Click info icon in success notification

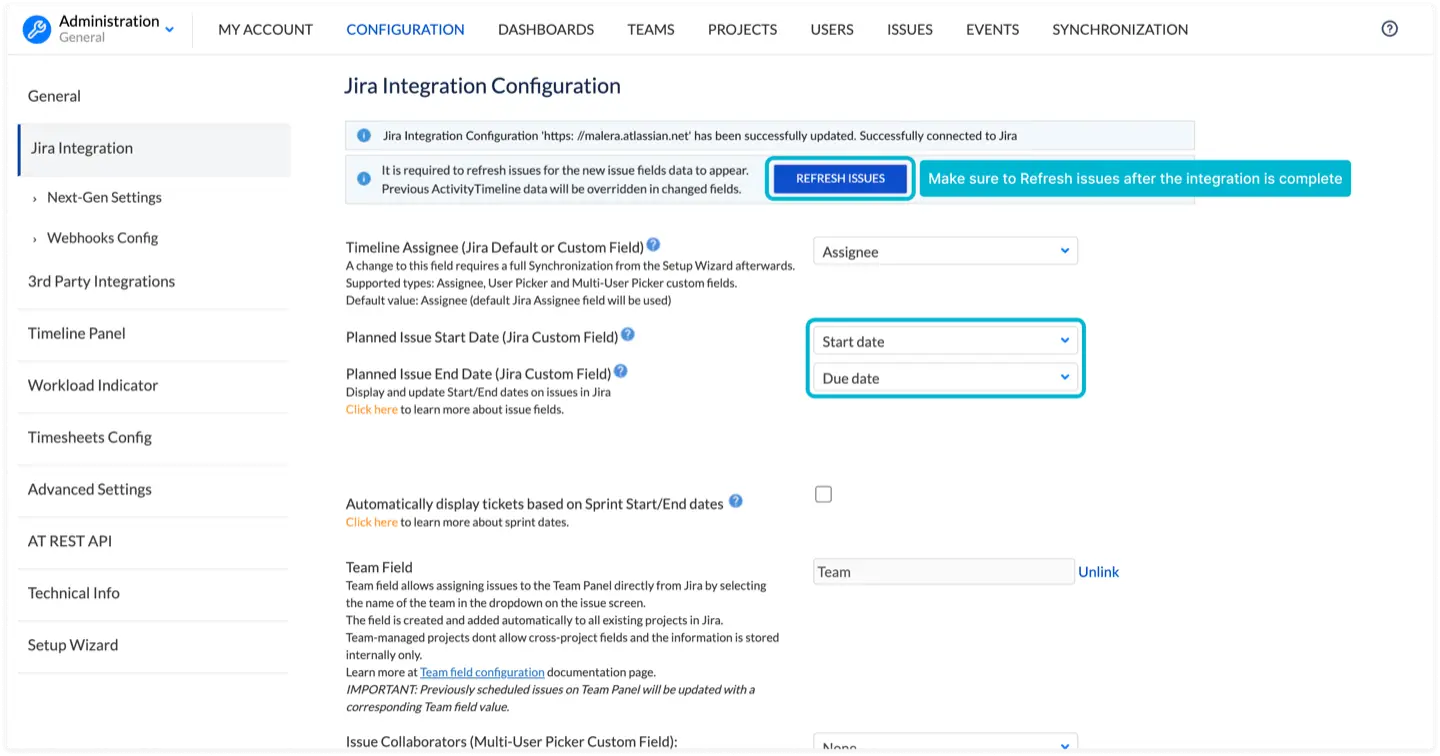364,135
